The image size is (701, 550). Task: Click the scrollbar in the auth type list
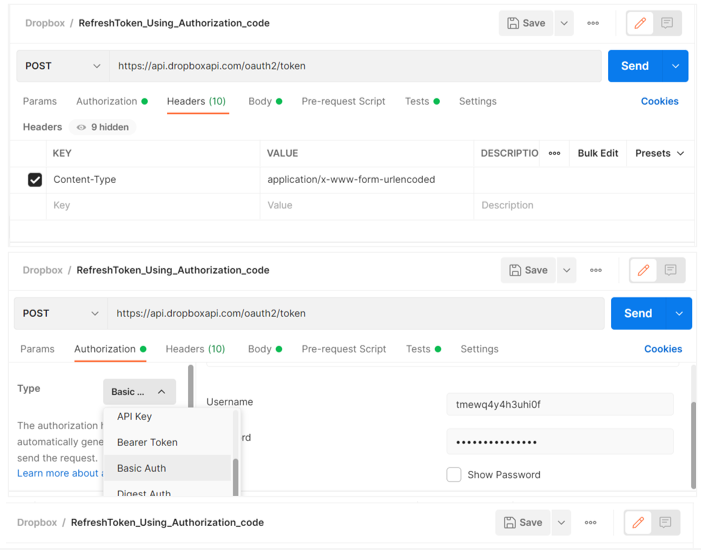[x=236, y=475]
